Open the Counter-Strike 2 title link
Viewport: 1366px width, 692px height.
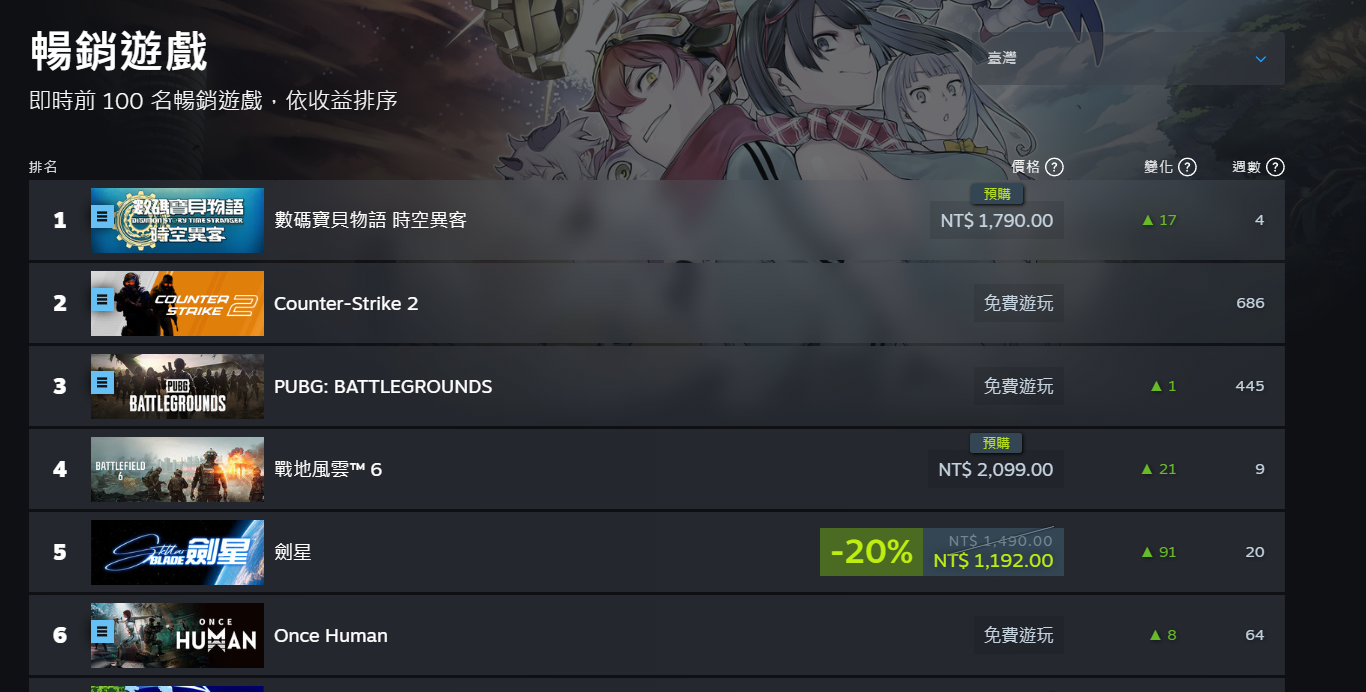346,303
